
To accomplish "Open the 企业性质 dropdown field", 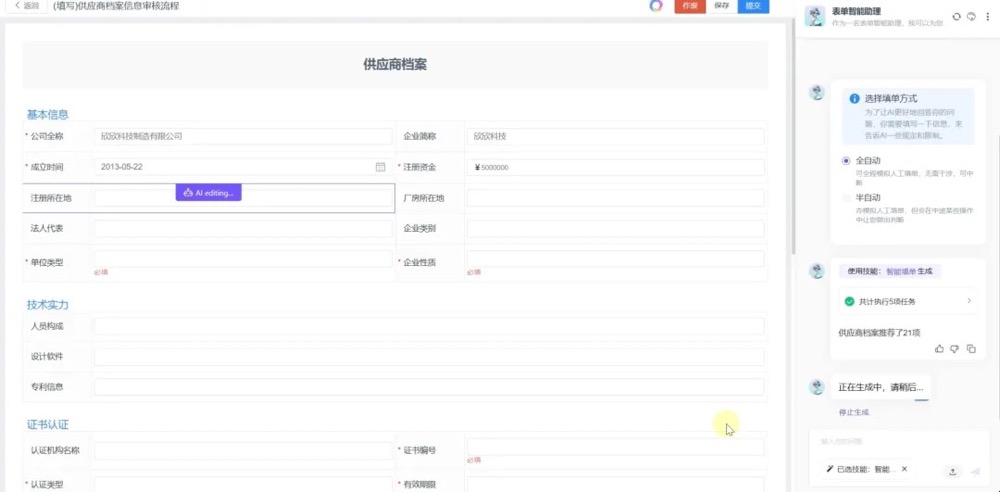I will [615, 258].
